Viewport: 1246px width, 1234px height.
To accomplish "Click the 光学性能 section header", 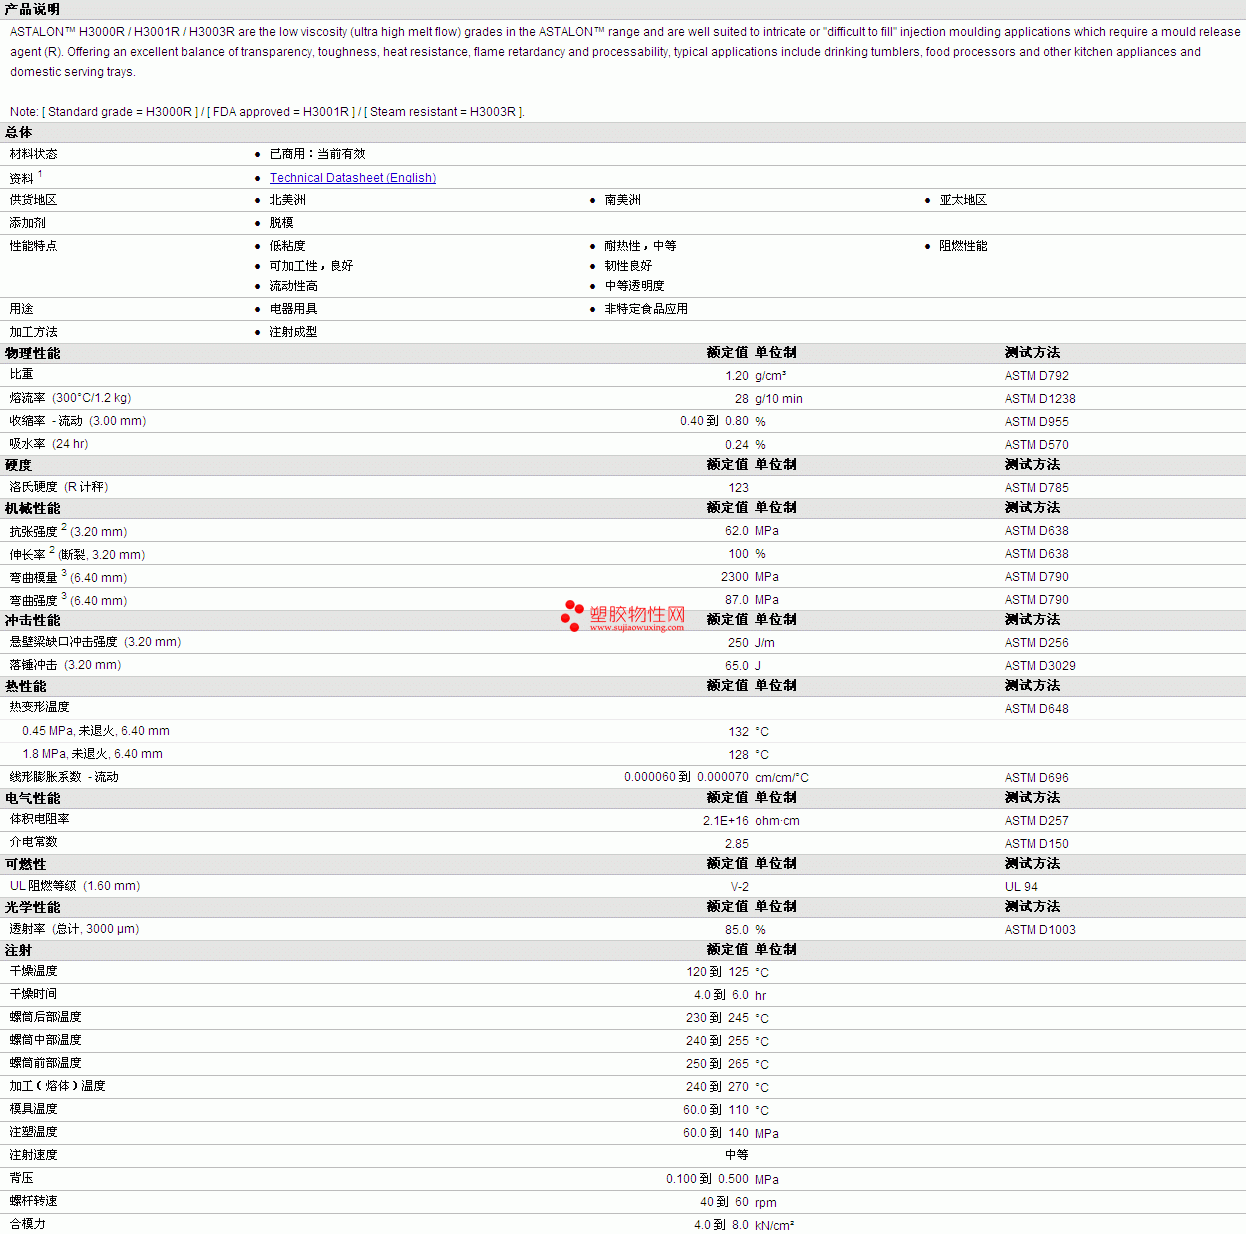I will click(x=33, y=908).
